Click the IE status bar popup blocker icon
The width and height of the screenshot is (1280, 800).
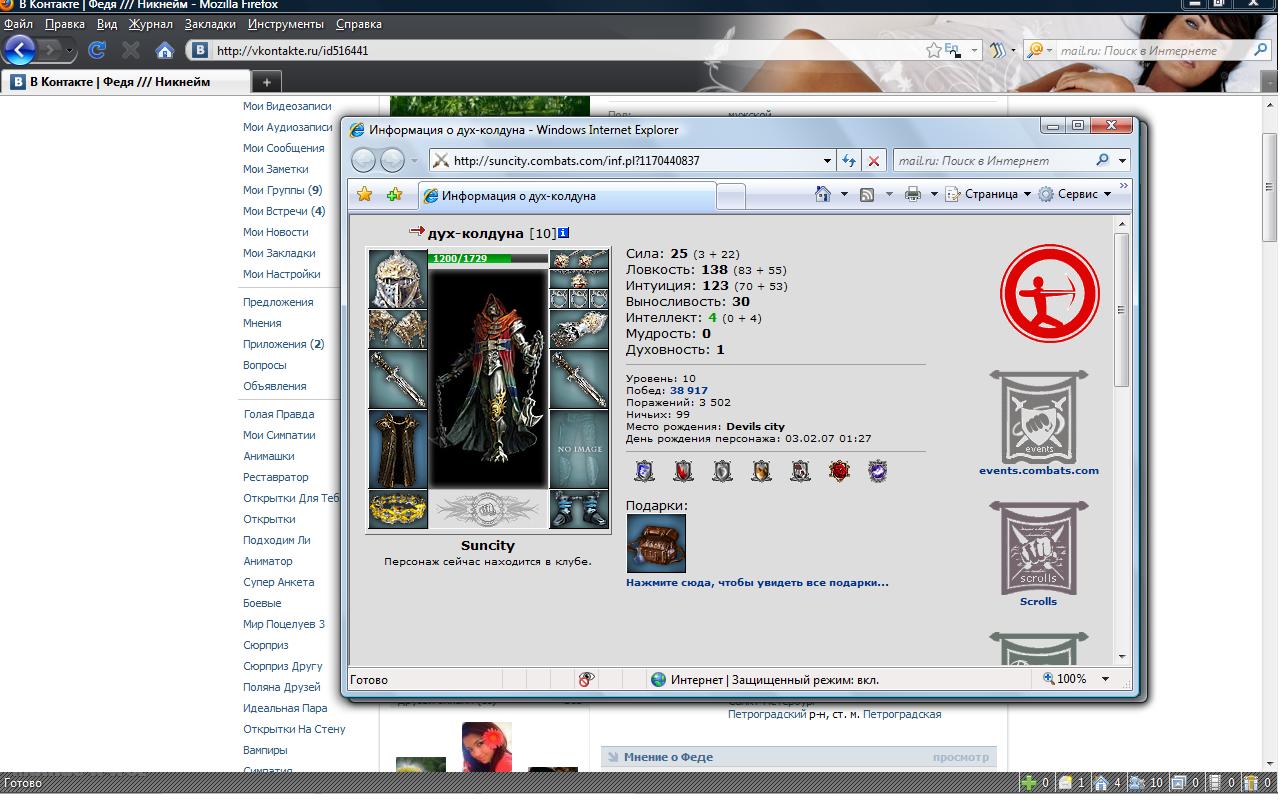586,679
